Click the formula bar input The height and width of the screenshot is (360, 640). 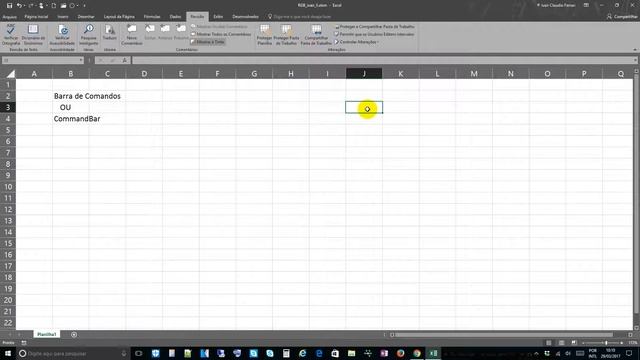tap(382, 60)
